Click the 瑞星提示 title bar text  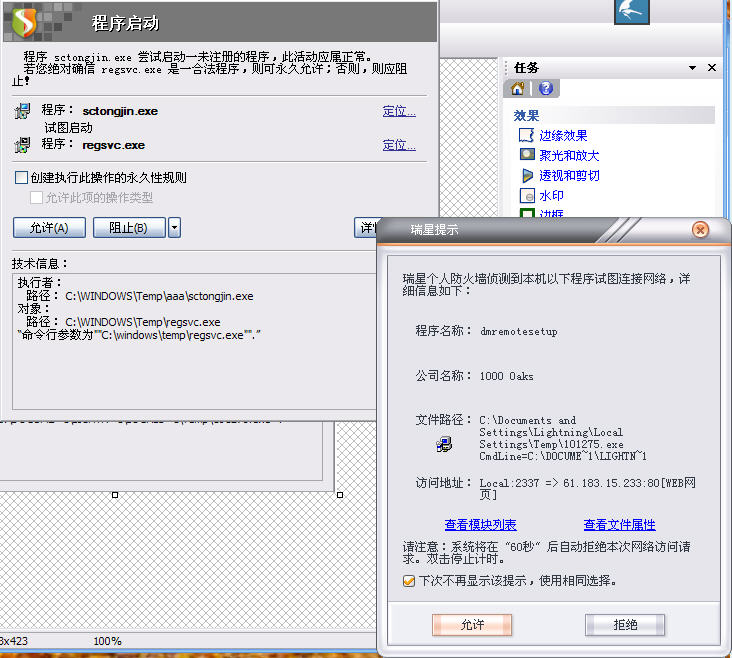[434, 229]
